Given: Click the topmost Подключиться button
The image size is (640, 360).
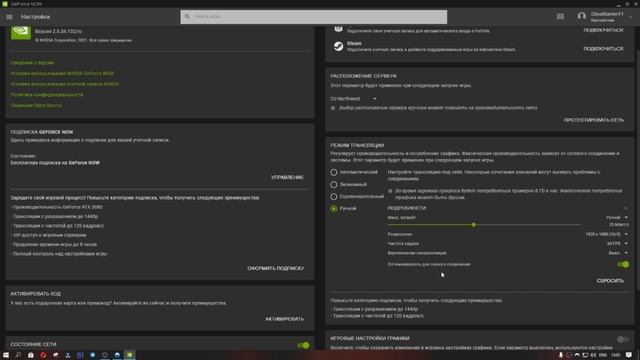Looking at the screenshot, I should tap(603, 30).
